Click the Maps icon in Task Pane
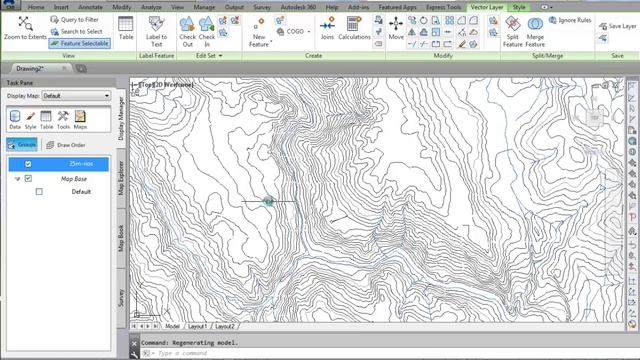This screenshot has height=360, width=640. [x=80, y=120]
